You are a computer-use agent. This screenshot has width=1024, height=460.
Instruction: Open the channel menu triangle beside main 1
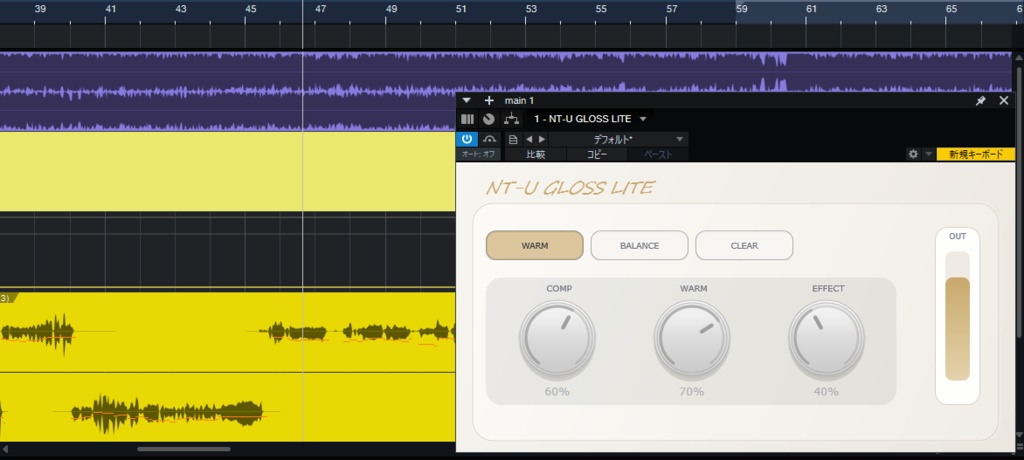tap(466, 101)
